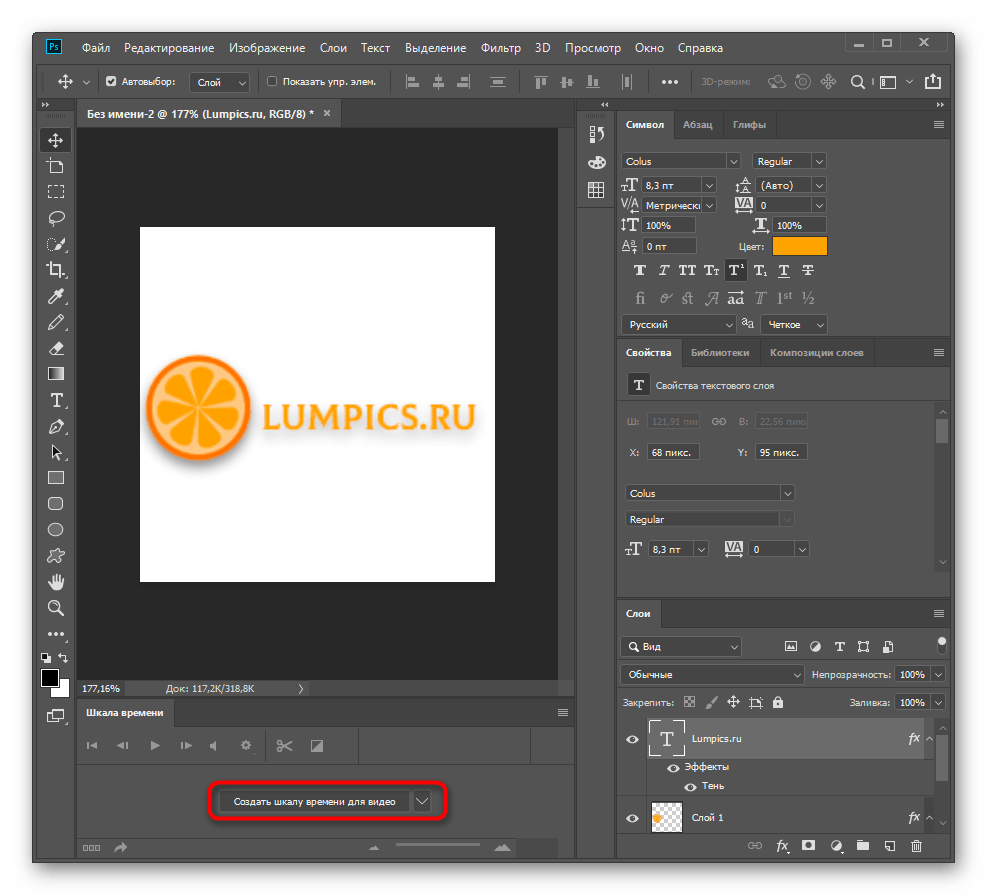Select the Gradient tool
987x895 pixels.
click(x=56, y=374)
